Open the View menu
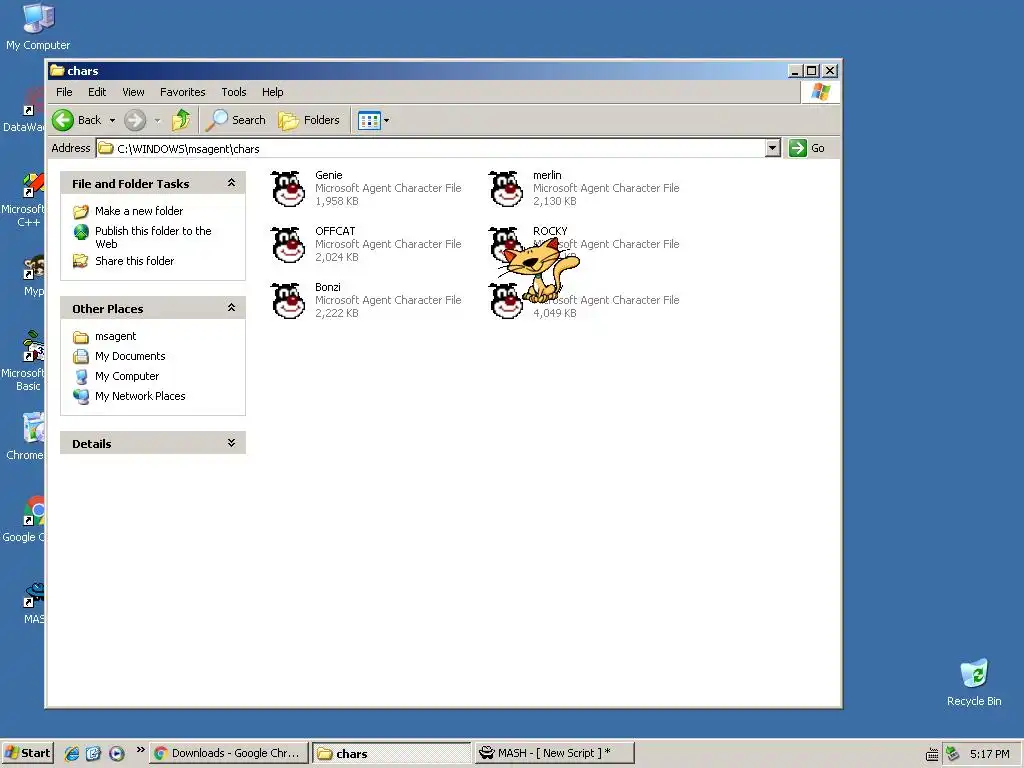Viewport: 1024px width, 768px height. pyautogui.click(x=133, y=92)
